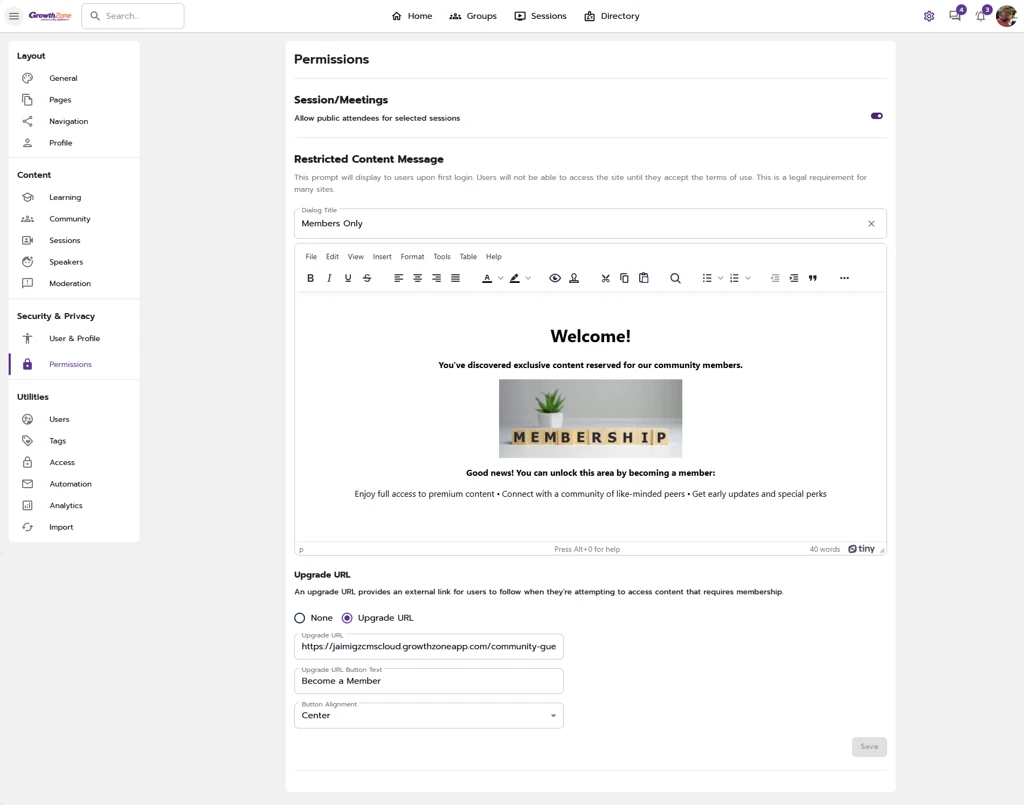Open Automation in the Utilities sidebar
This screenshot has width=1024, height=805.
[70, 484]
